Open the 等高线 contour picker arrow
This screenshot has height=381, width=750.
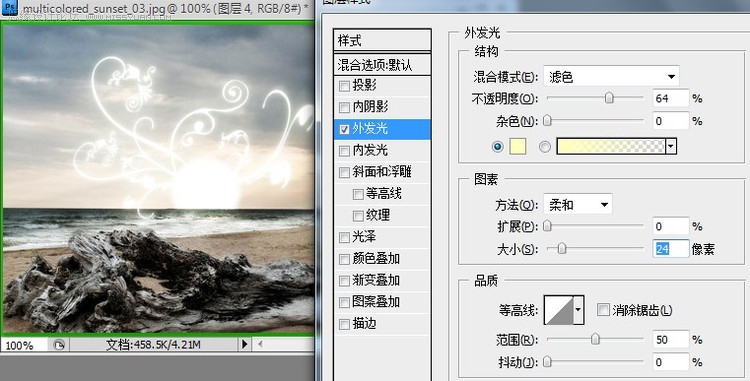(578, 310)
